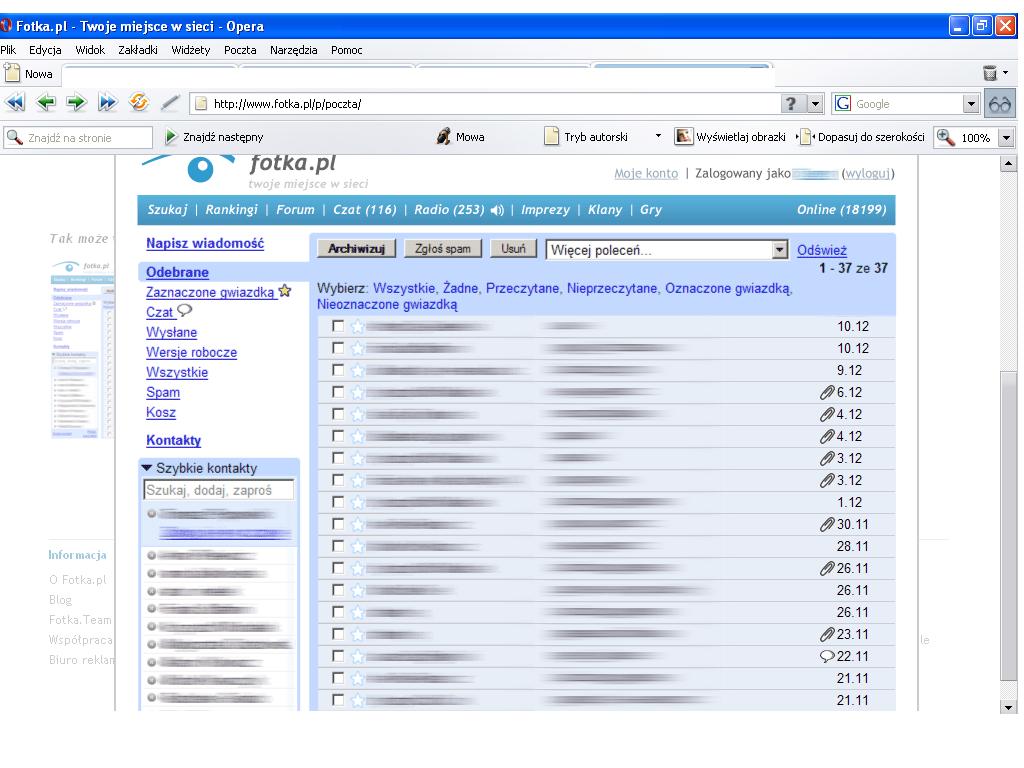
Task: Tick the checkbox for the 28.11 message
Action: tap(338, 546)
